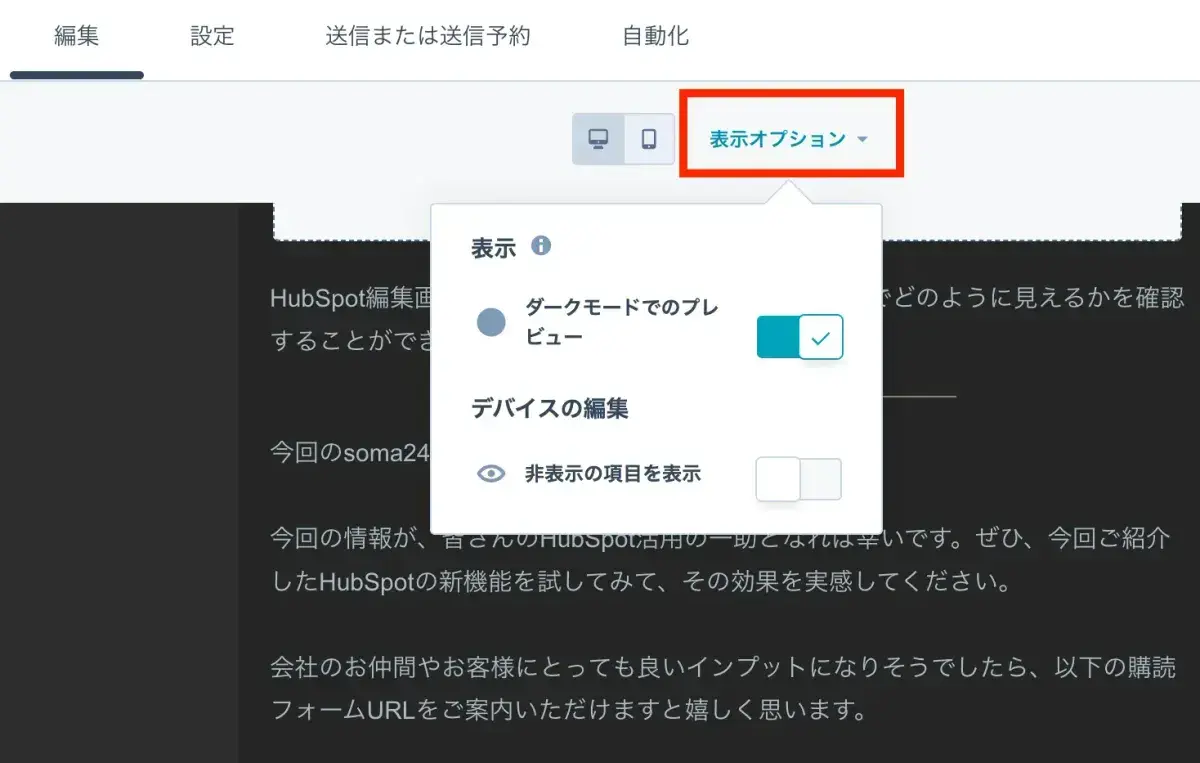Click paragraph starting 今回の情報が
Screen dimensions: 1200x763
point(721,560)
